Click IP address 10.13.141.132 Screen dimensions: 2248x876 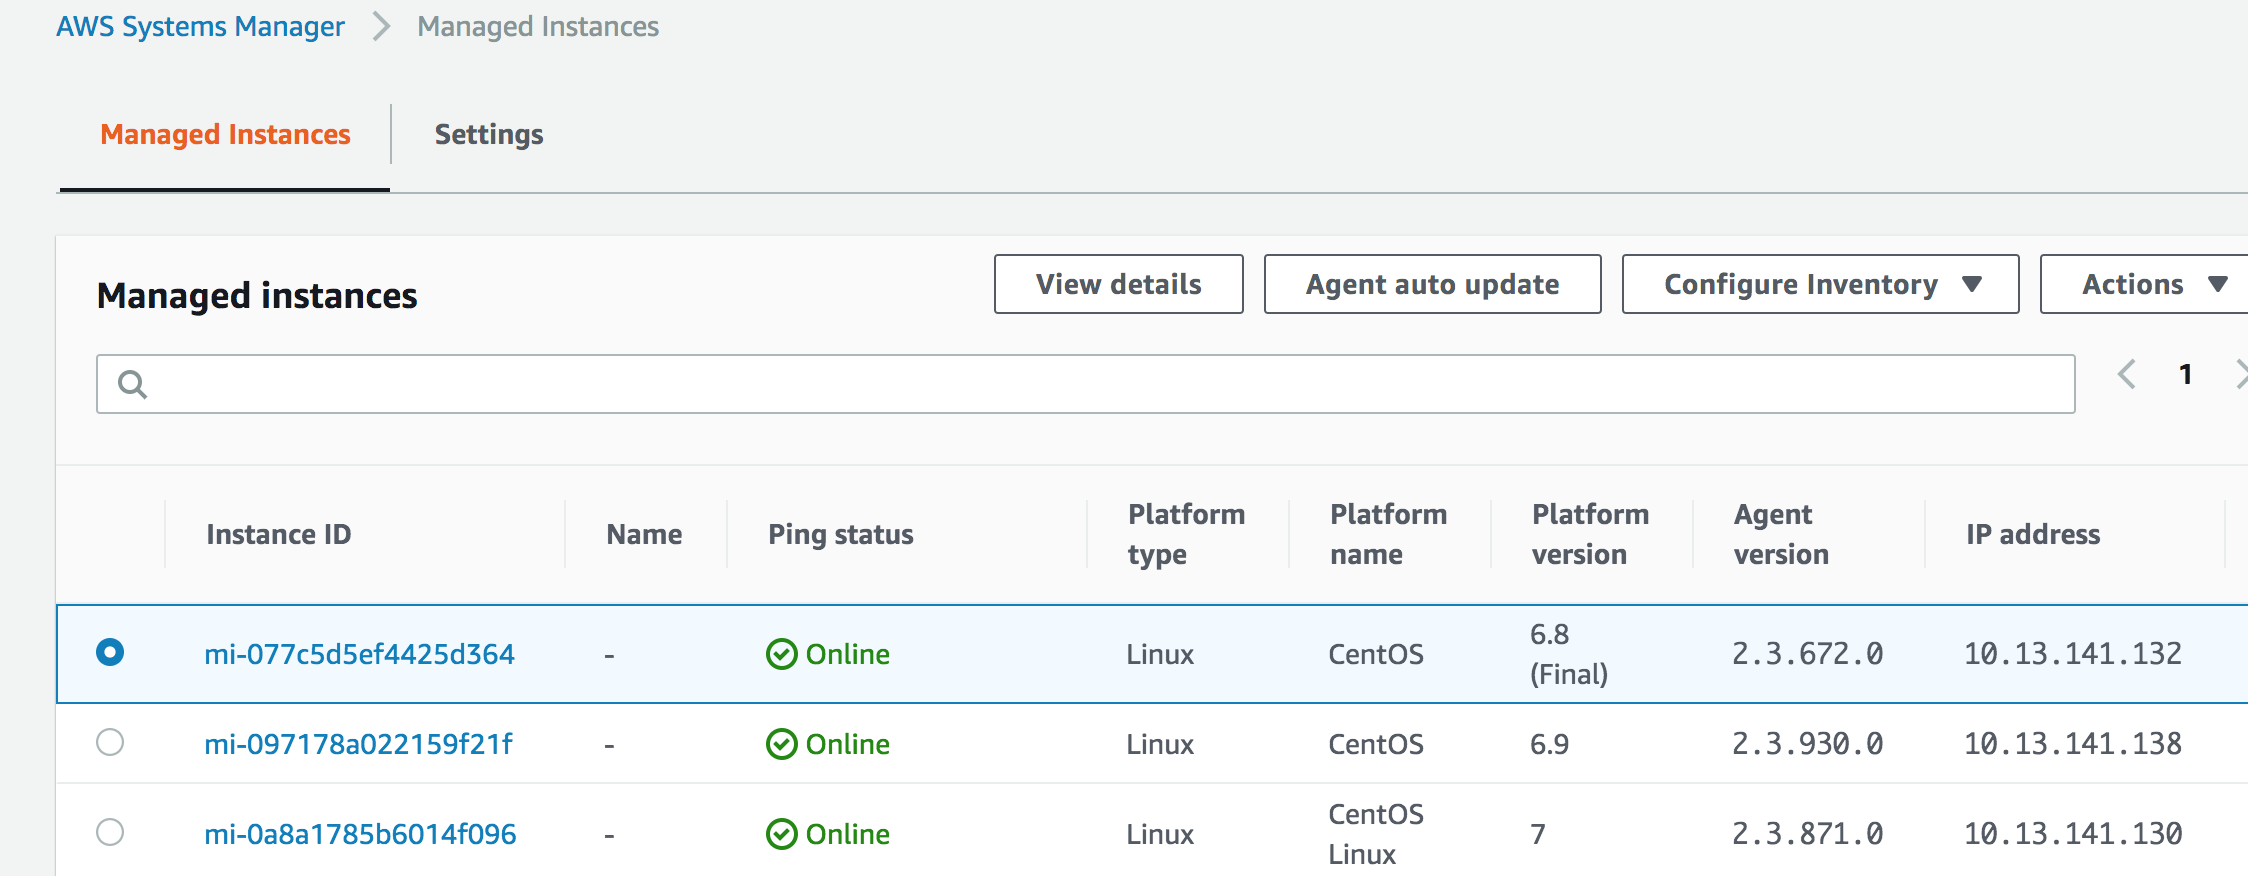click(2073, 654)
